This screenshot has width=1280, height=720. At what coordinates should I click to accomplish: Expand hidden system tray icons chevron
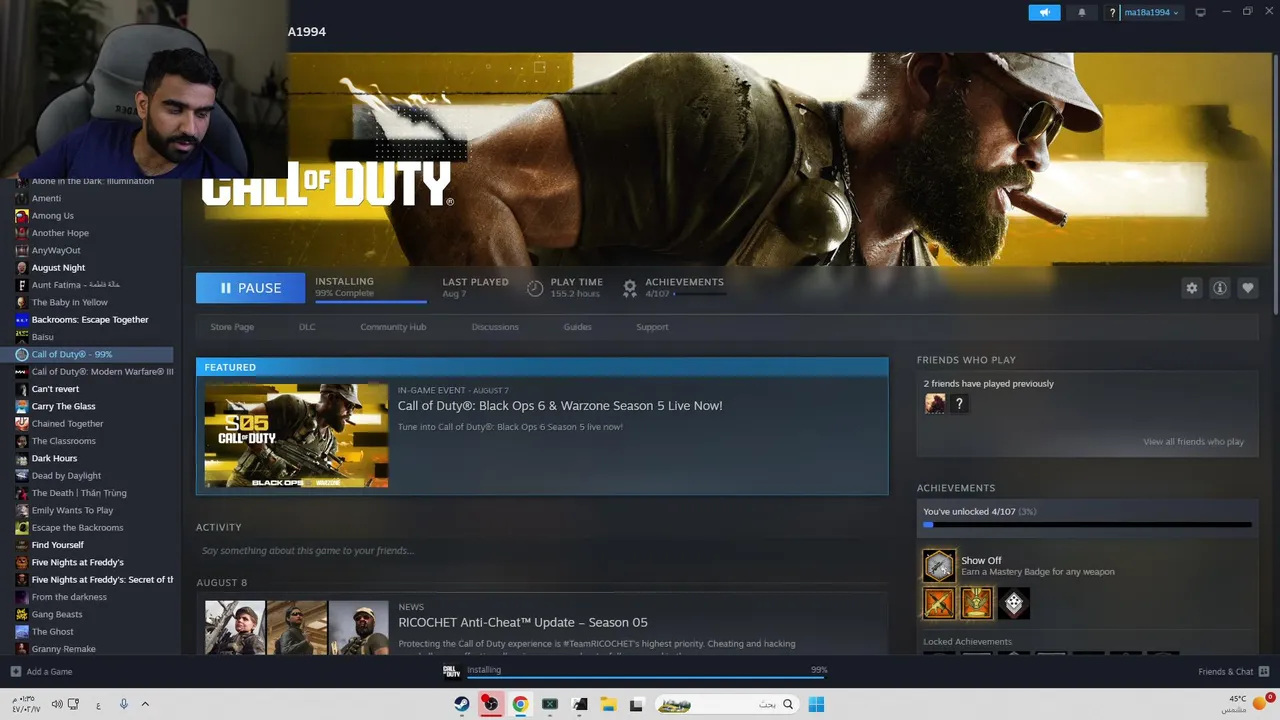tap(145, 704)
